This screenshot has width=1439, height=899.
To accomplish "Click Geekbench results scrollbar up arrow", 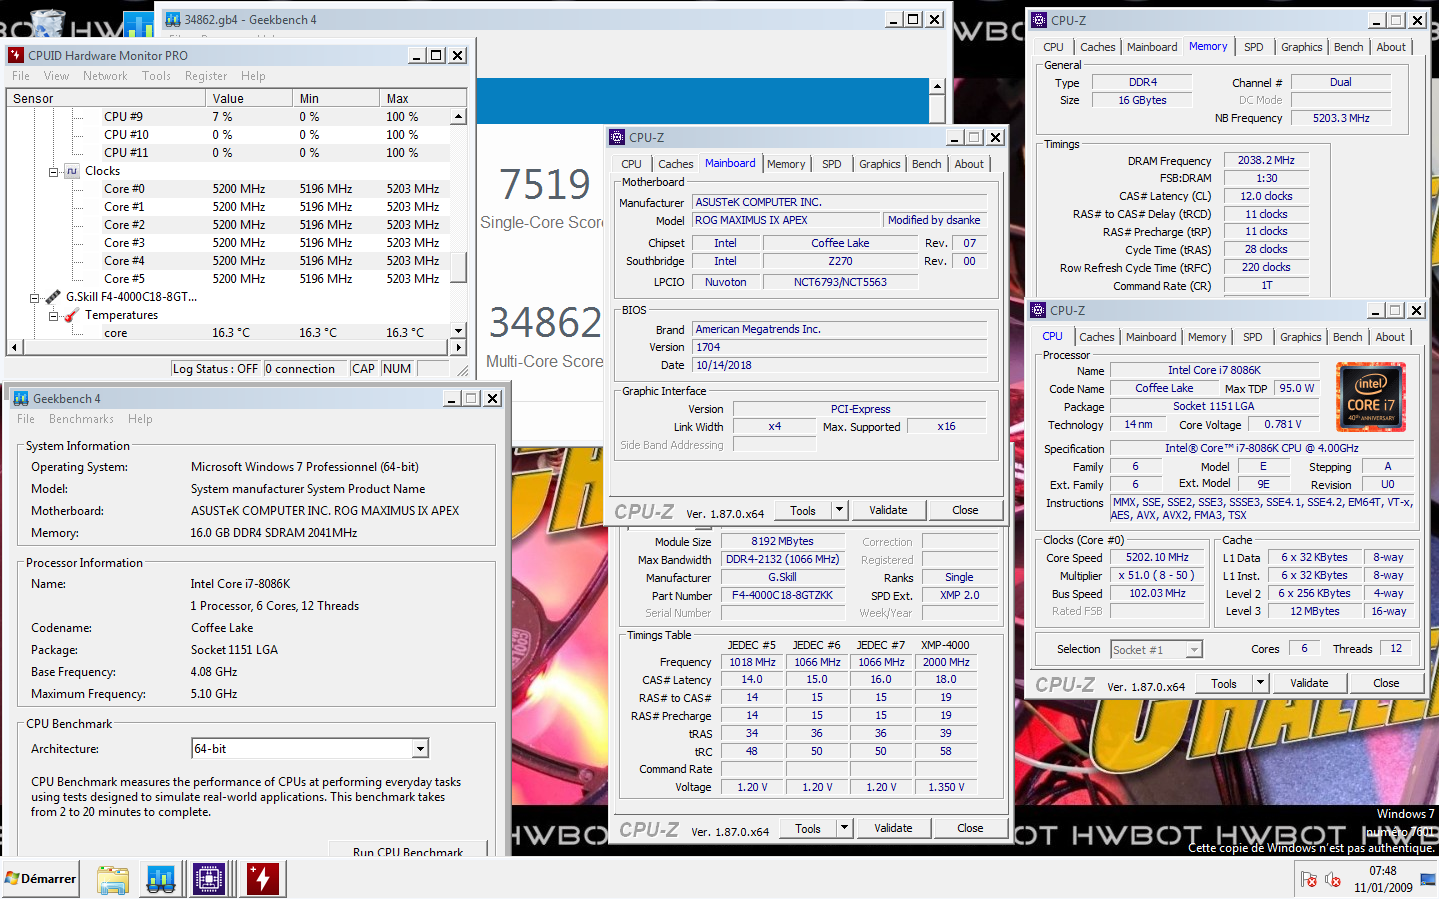I will point(937,86).
